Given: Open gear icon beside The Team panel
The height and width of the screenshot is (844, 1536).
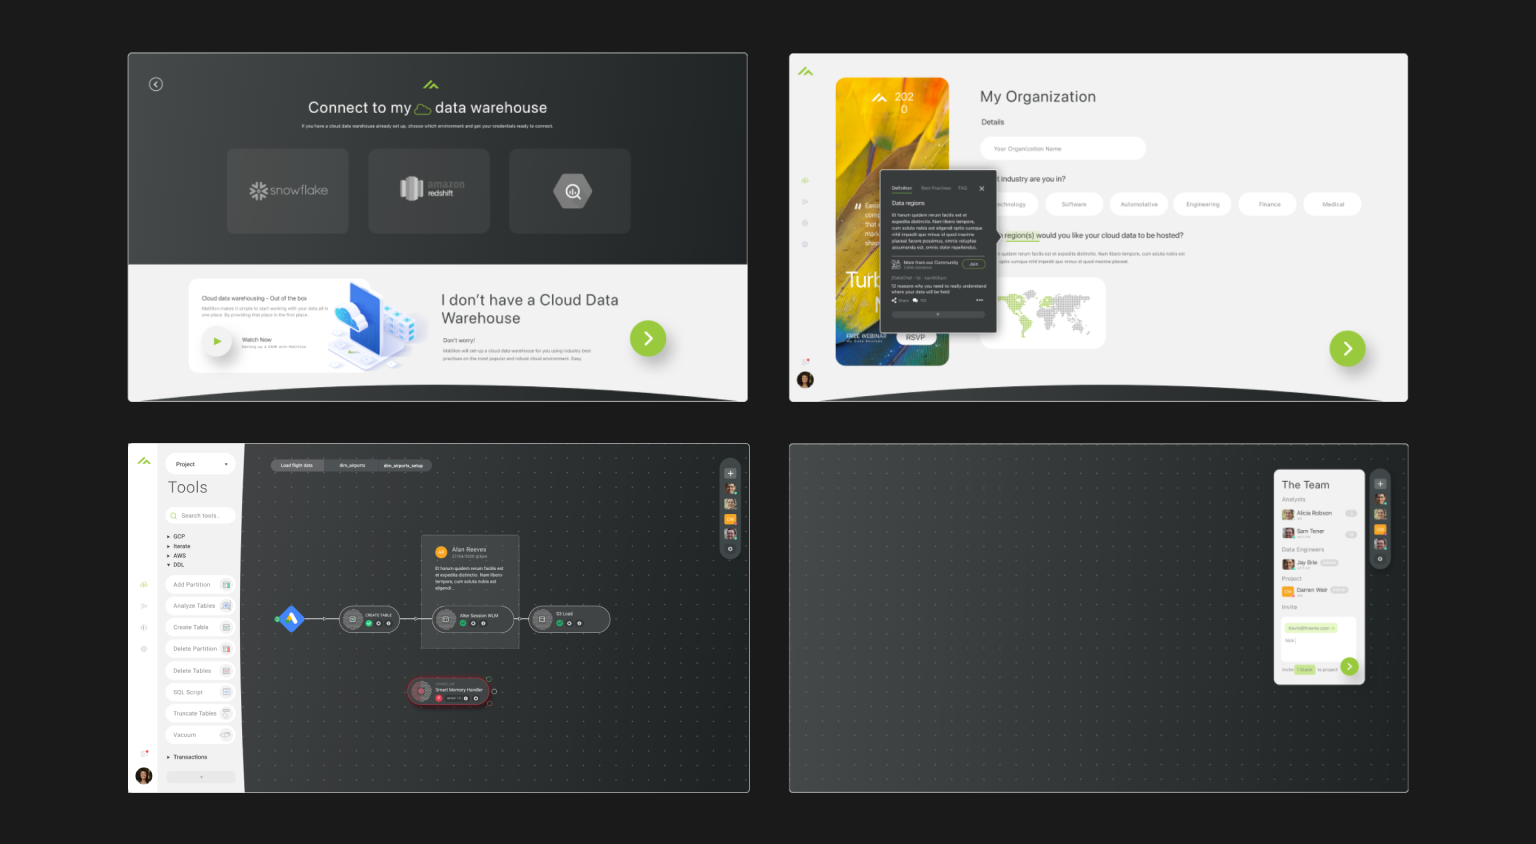Looking at the screenshot, I should [x=1380, y=559].
